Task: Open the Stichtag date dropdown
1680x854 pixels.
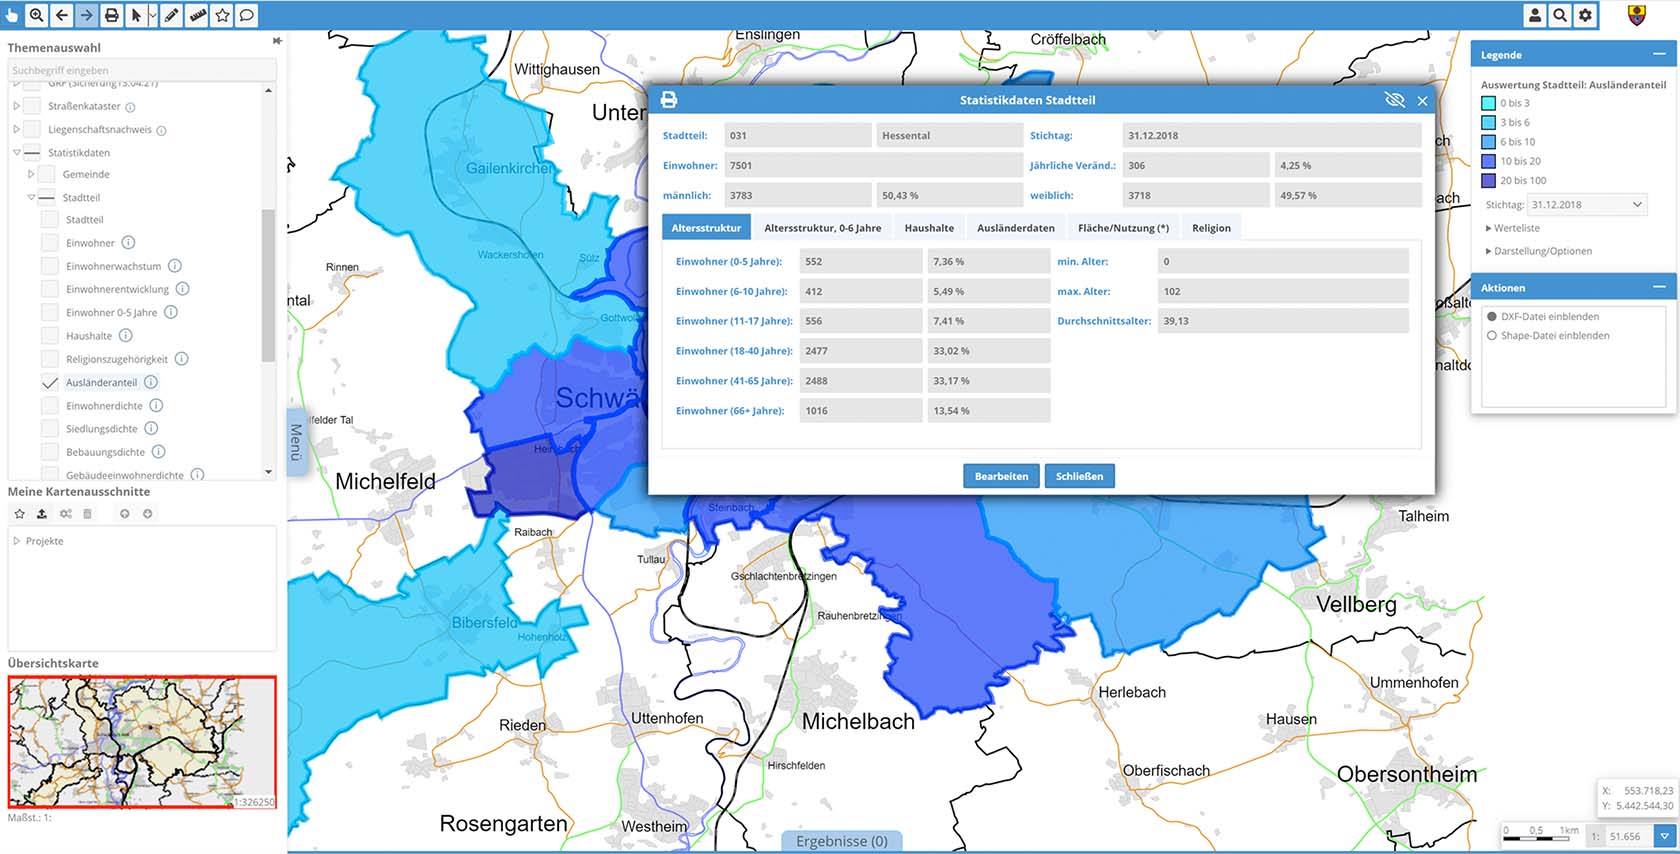Action: tap(1587, 205)
